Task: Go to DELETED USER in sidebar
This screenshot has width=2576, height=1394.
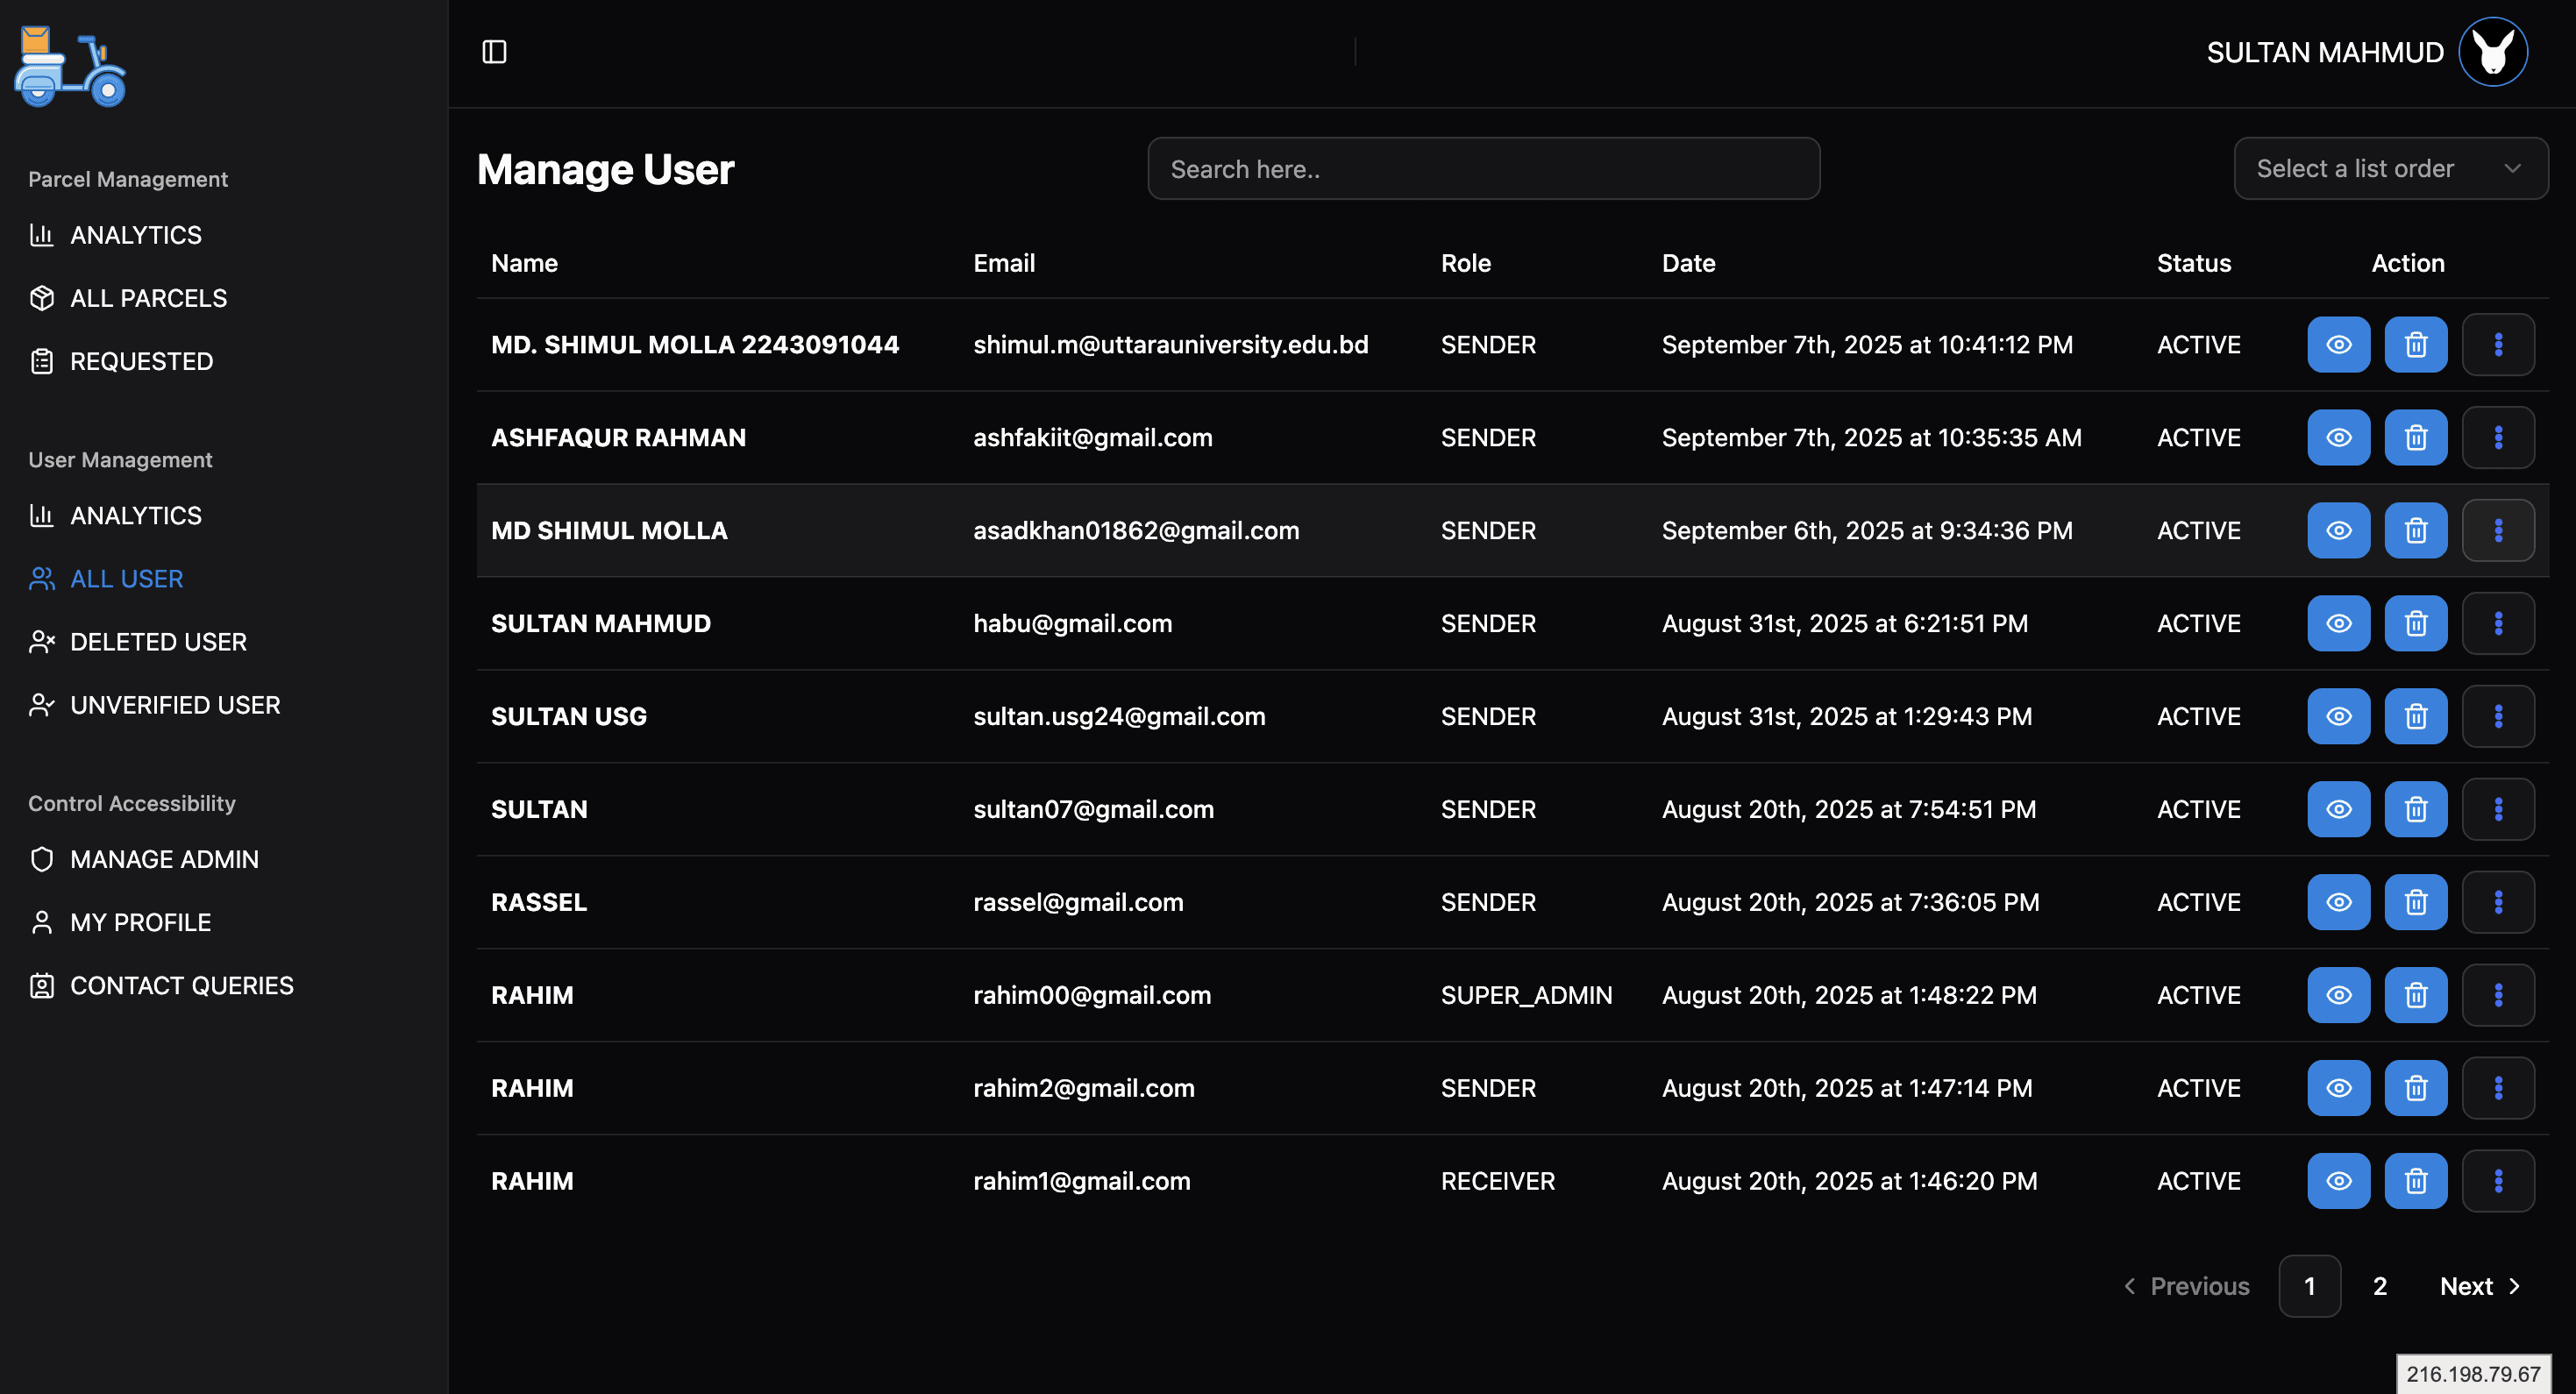Action: coord(158,642)
